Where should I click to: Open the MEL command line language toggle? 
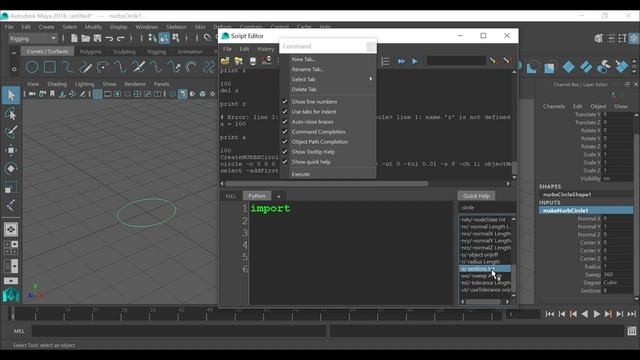19,331
